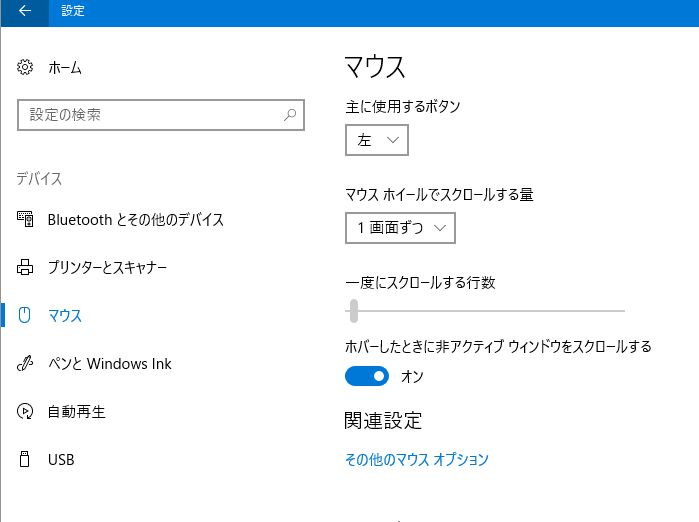Click the search magnifier icon
The height and width of the screenshot is (522, 699).
(290, 115)
